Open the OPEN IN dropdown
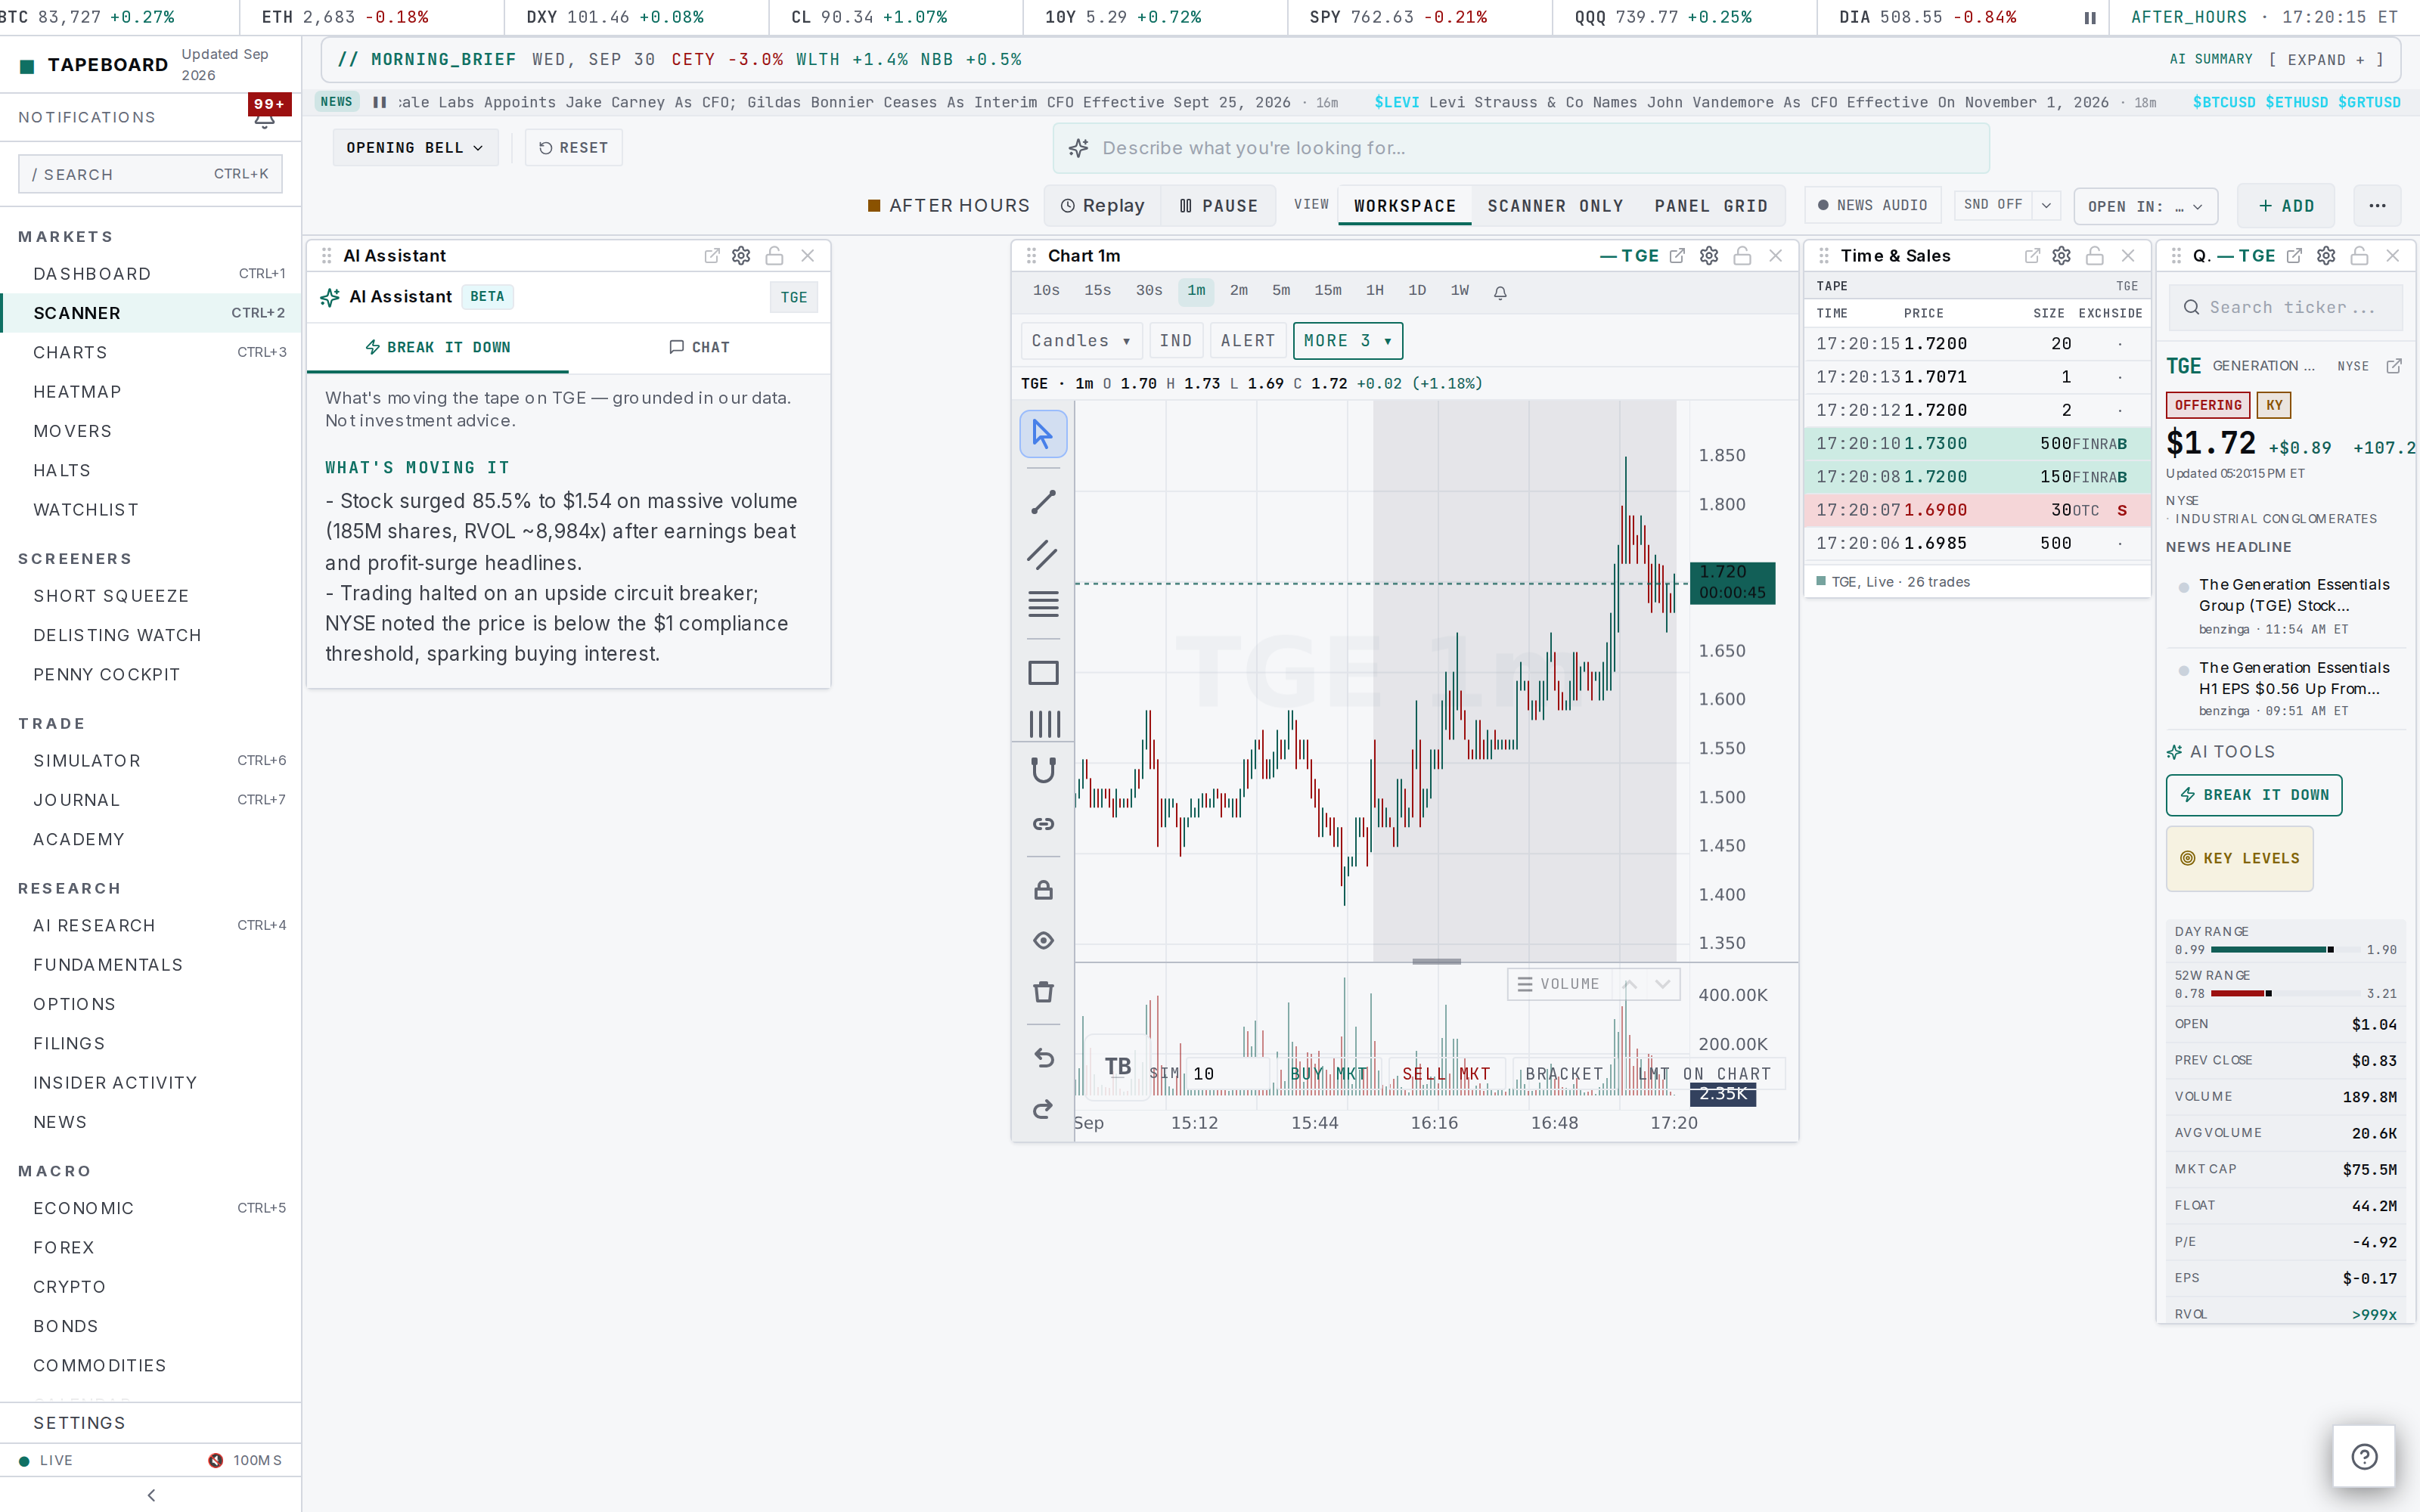Viewport: 2420px width, 1512px height. [2145, 207]
